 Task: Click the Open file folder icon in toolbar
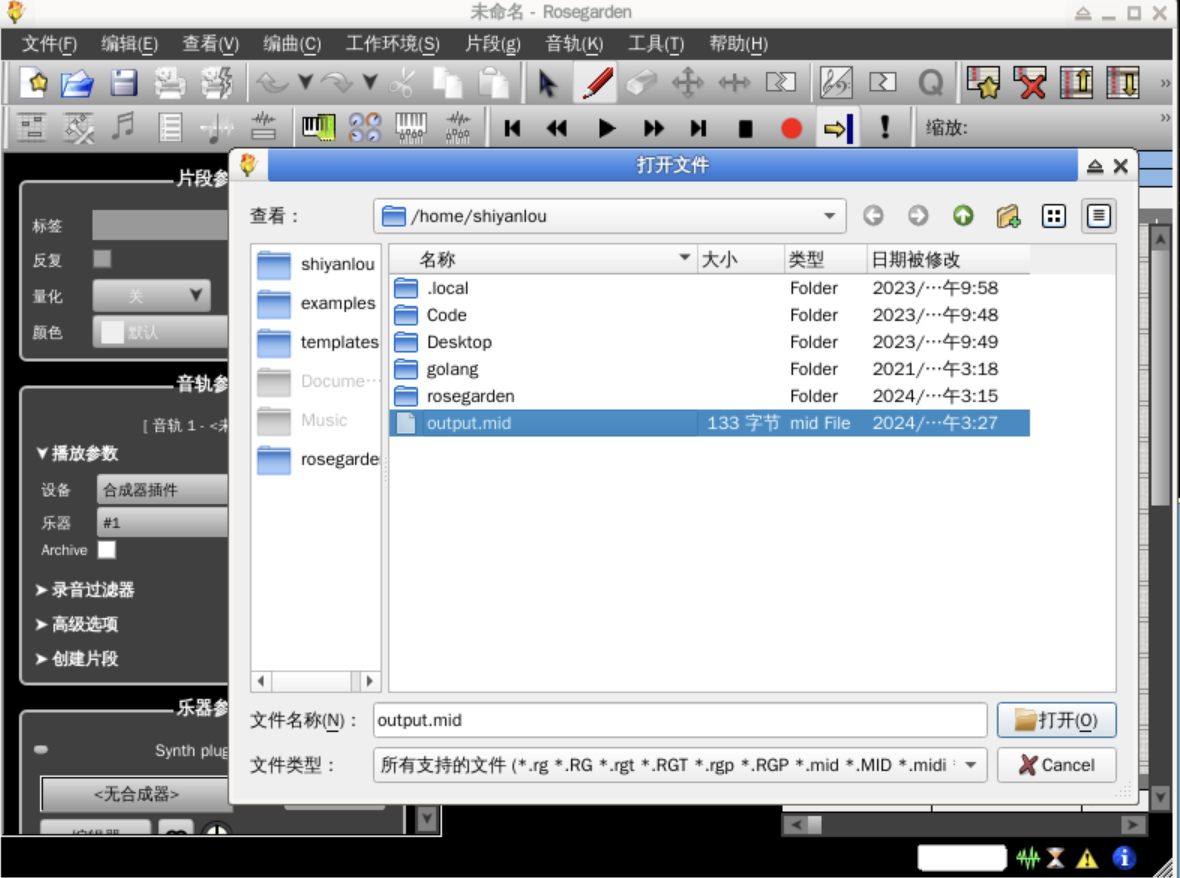78,83
